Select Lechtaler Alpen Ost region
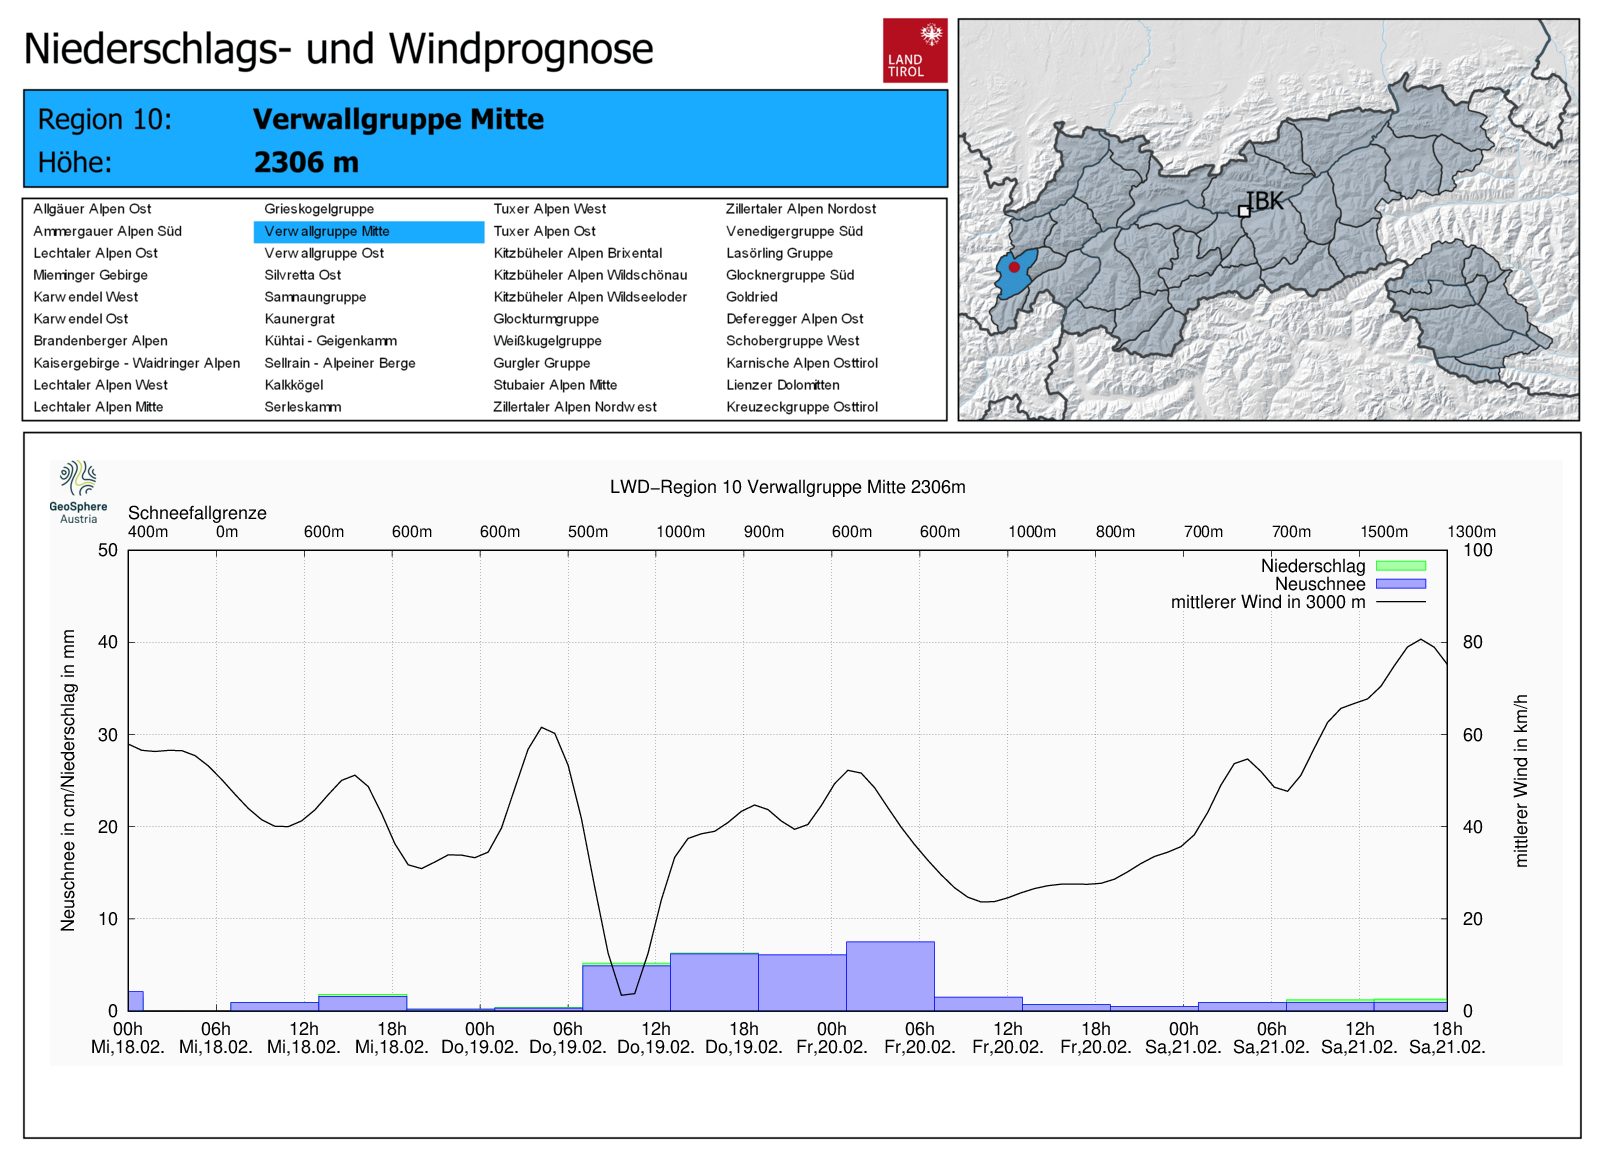 pos(95,253)
